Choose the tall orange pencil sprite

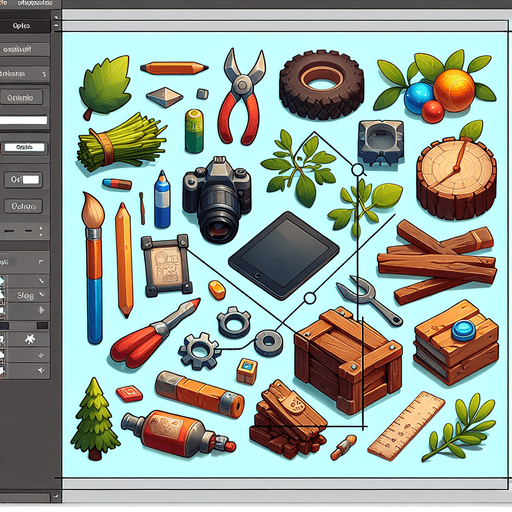[x=124, y=260]
